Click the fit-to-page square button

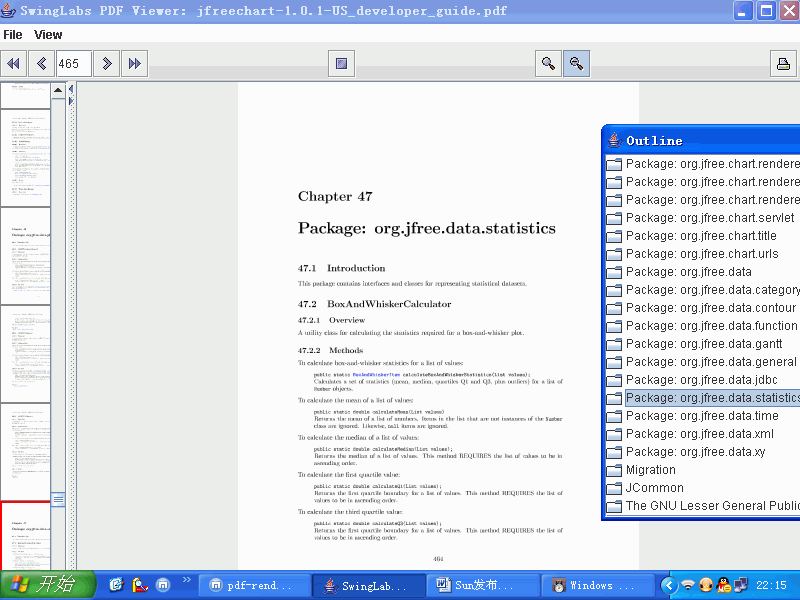pyautogui.click(x=341, y=64)
